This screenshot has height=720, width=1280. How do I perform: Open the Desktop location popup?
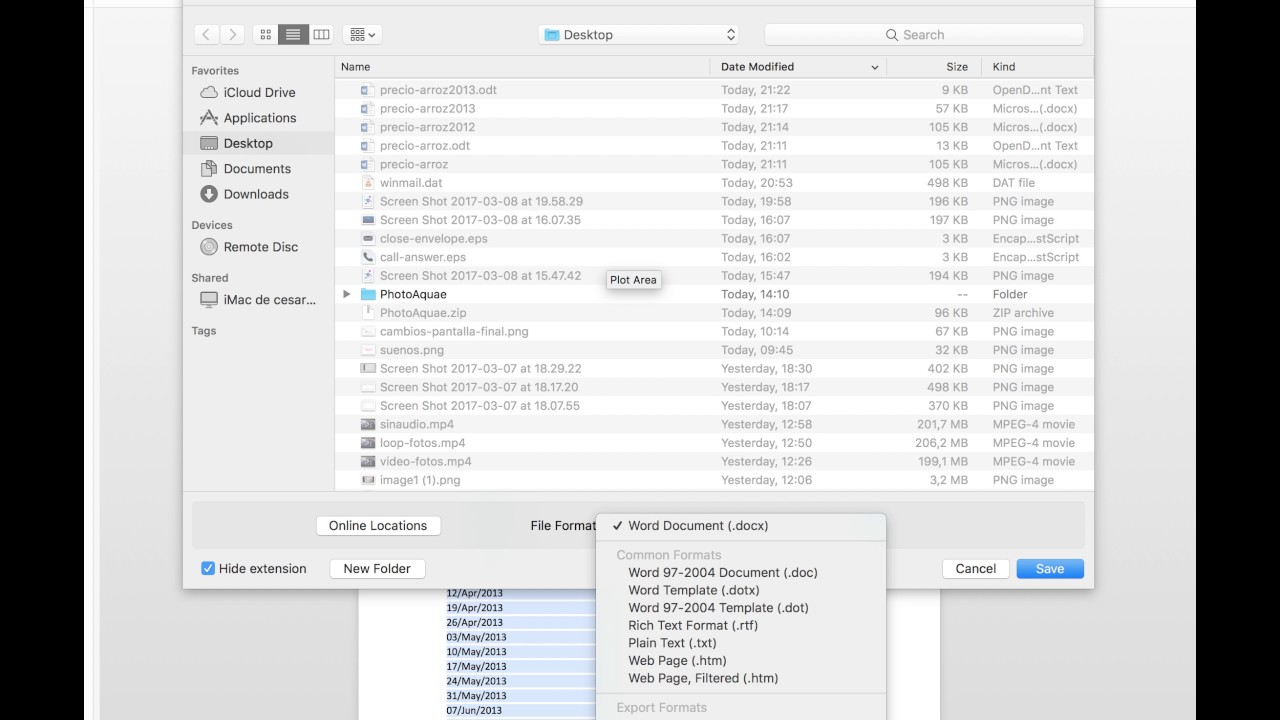[640, 34]
